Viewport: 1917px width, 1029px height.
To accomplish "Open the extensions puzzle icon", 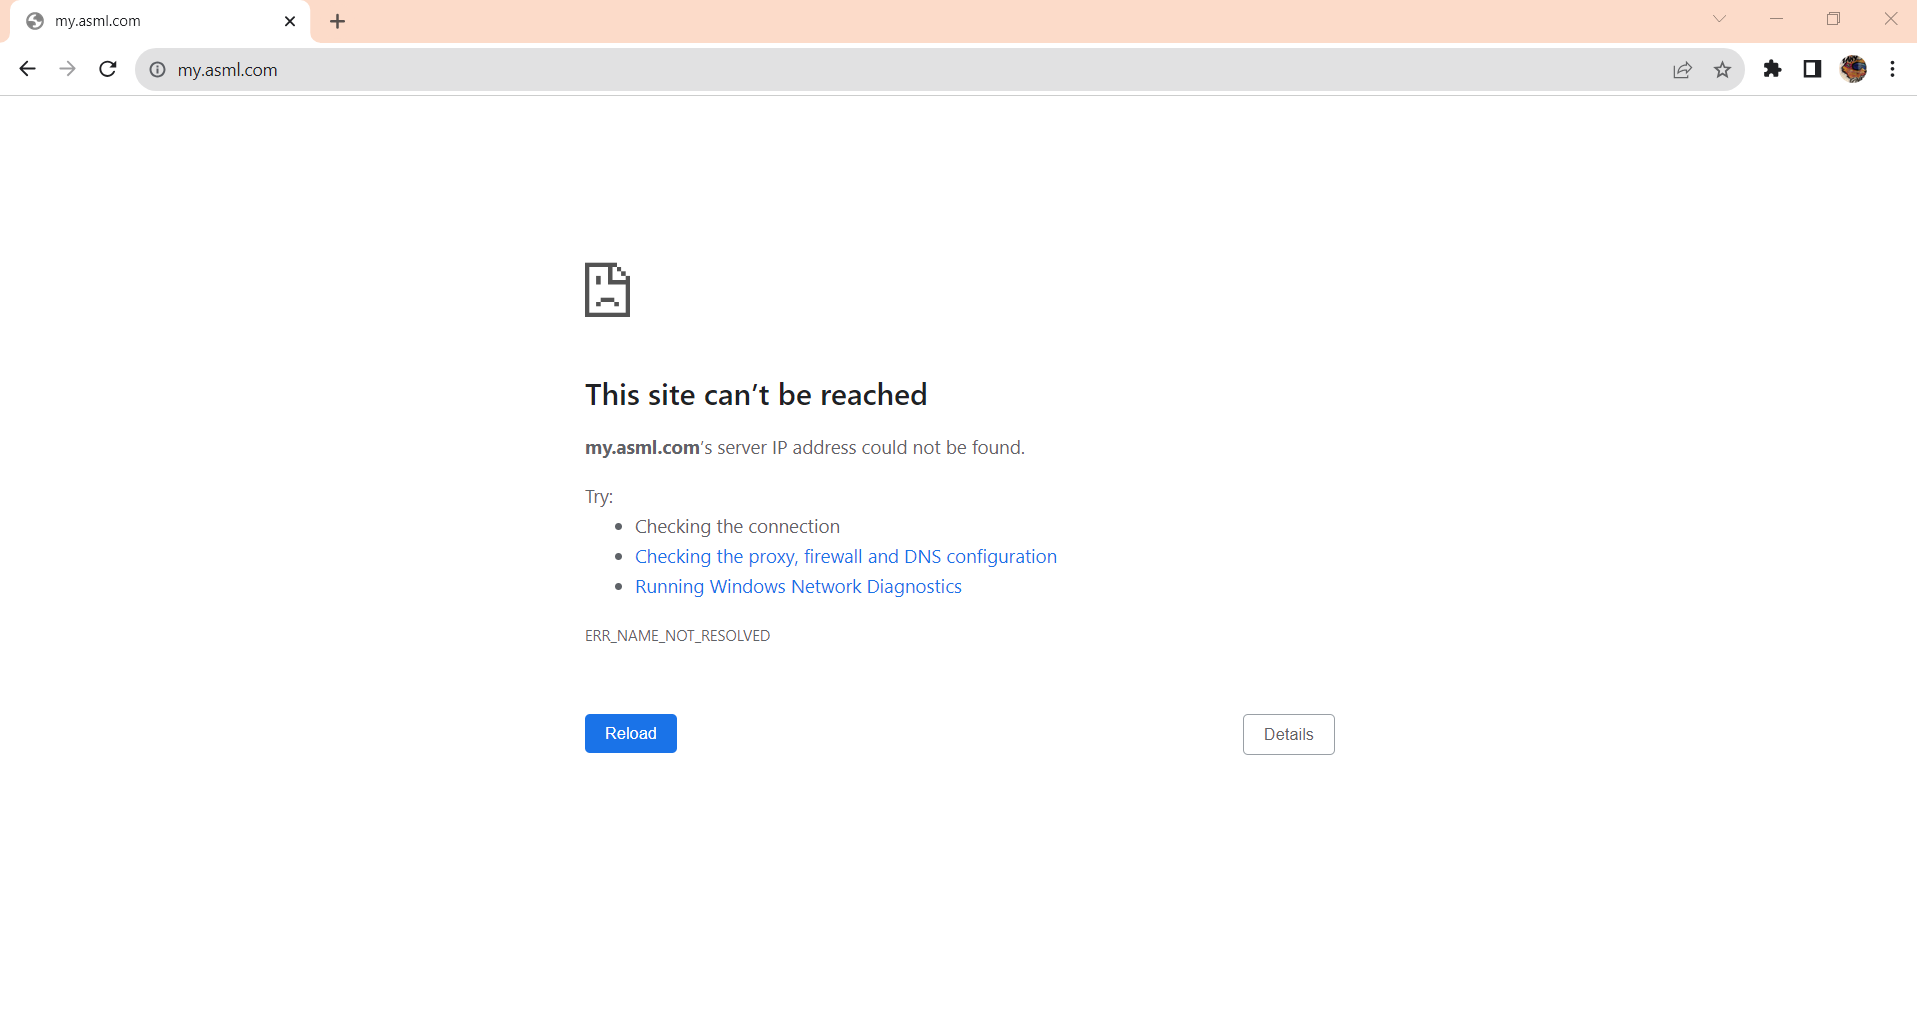I will (1773, 69).
